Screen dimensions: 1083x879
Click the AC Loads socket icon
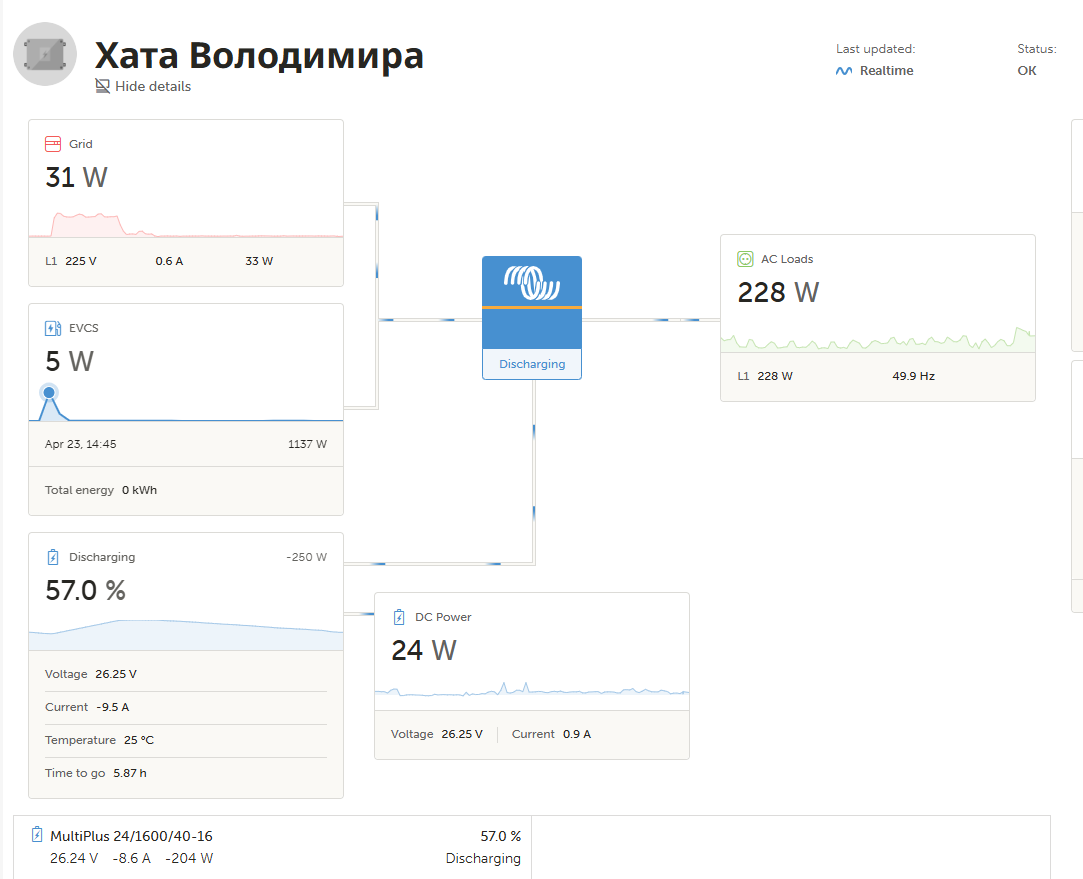(745, 259)
